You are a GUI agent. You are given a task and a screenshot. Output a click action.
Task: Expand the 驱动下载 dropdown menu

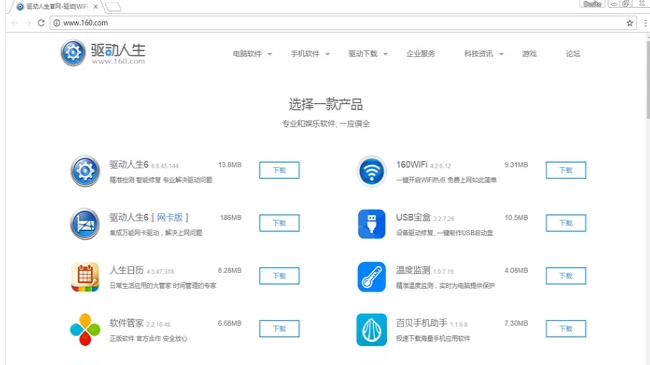click(x=368, y=54)
